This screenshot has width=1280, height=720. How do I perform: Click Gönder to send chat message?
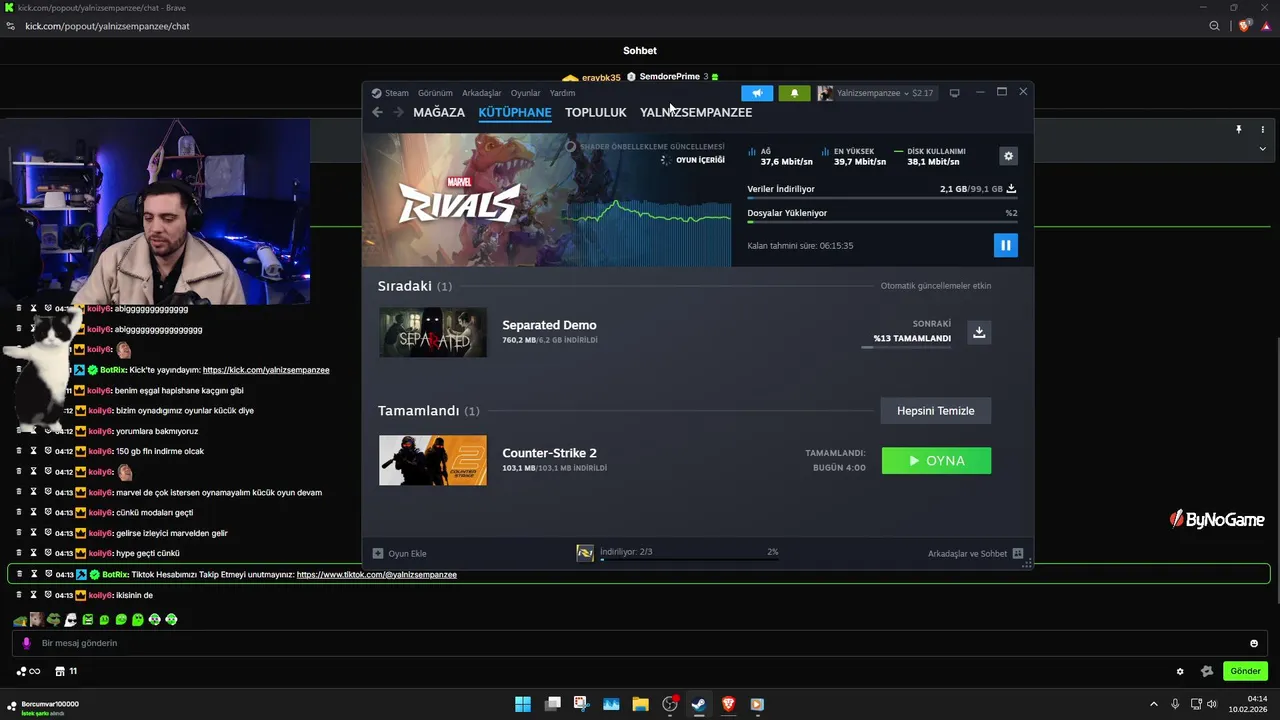click(1245, 671)
